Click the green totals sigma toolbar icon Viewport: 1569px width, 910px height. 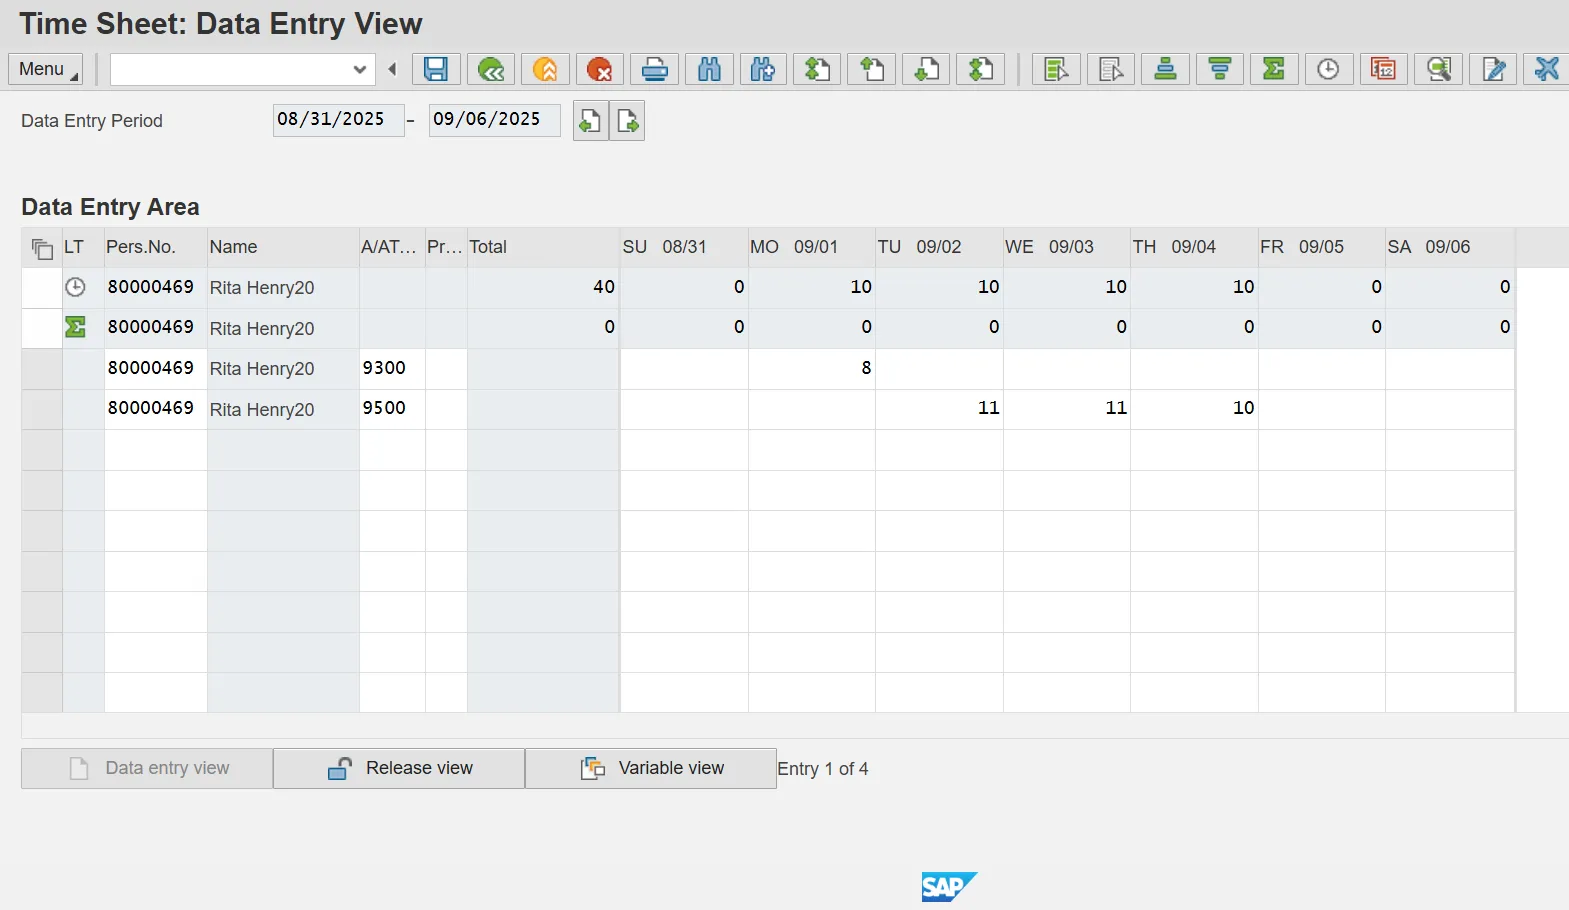(x=1274, y=69)
